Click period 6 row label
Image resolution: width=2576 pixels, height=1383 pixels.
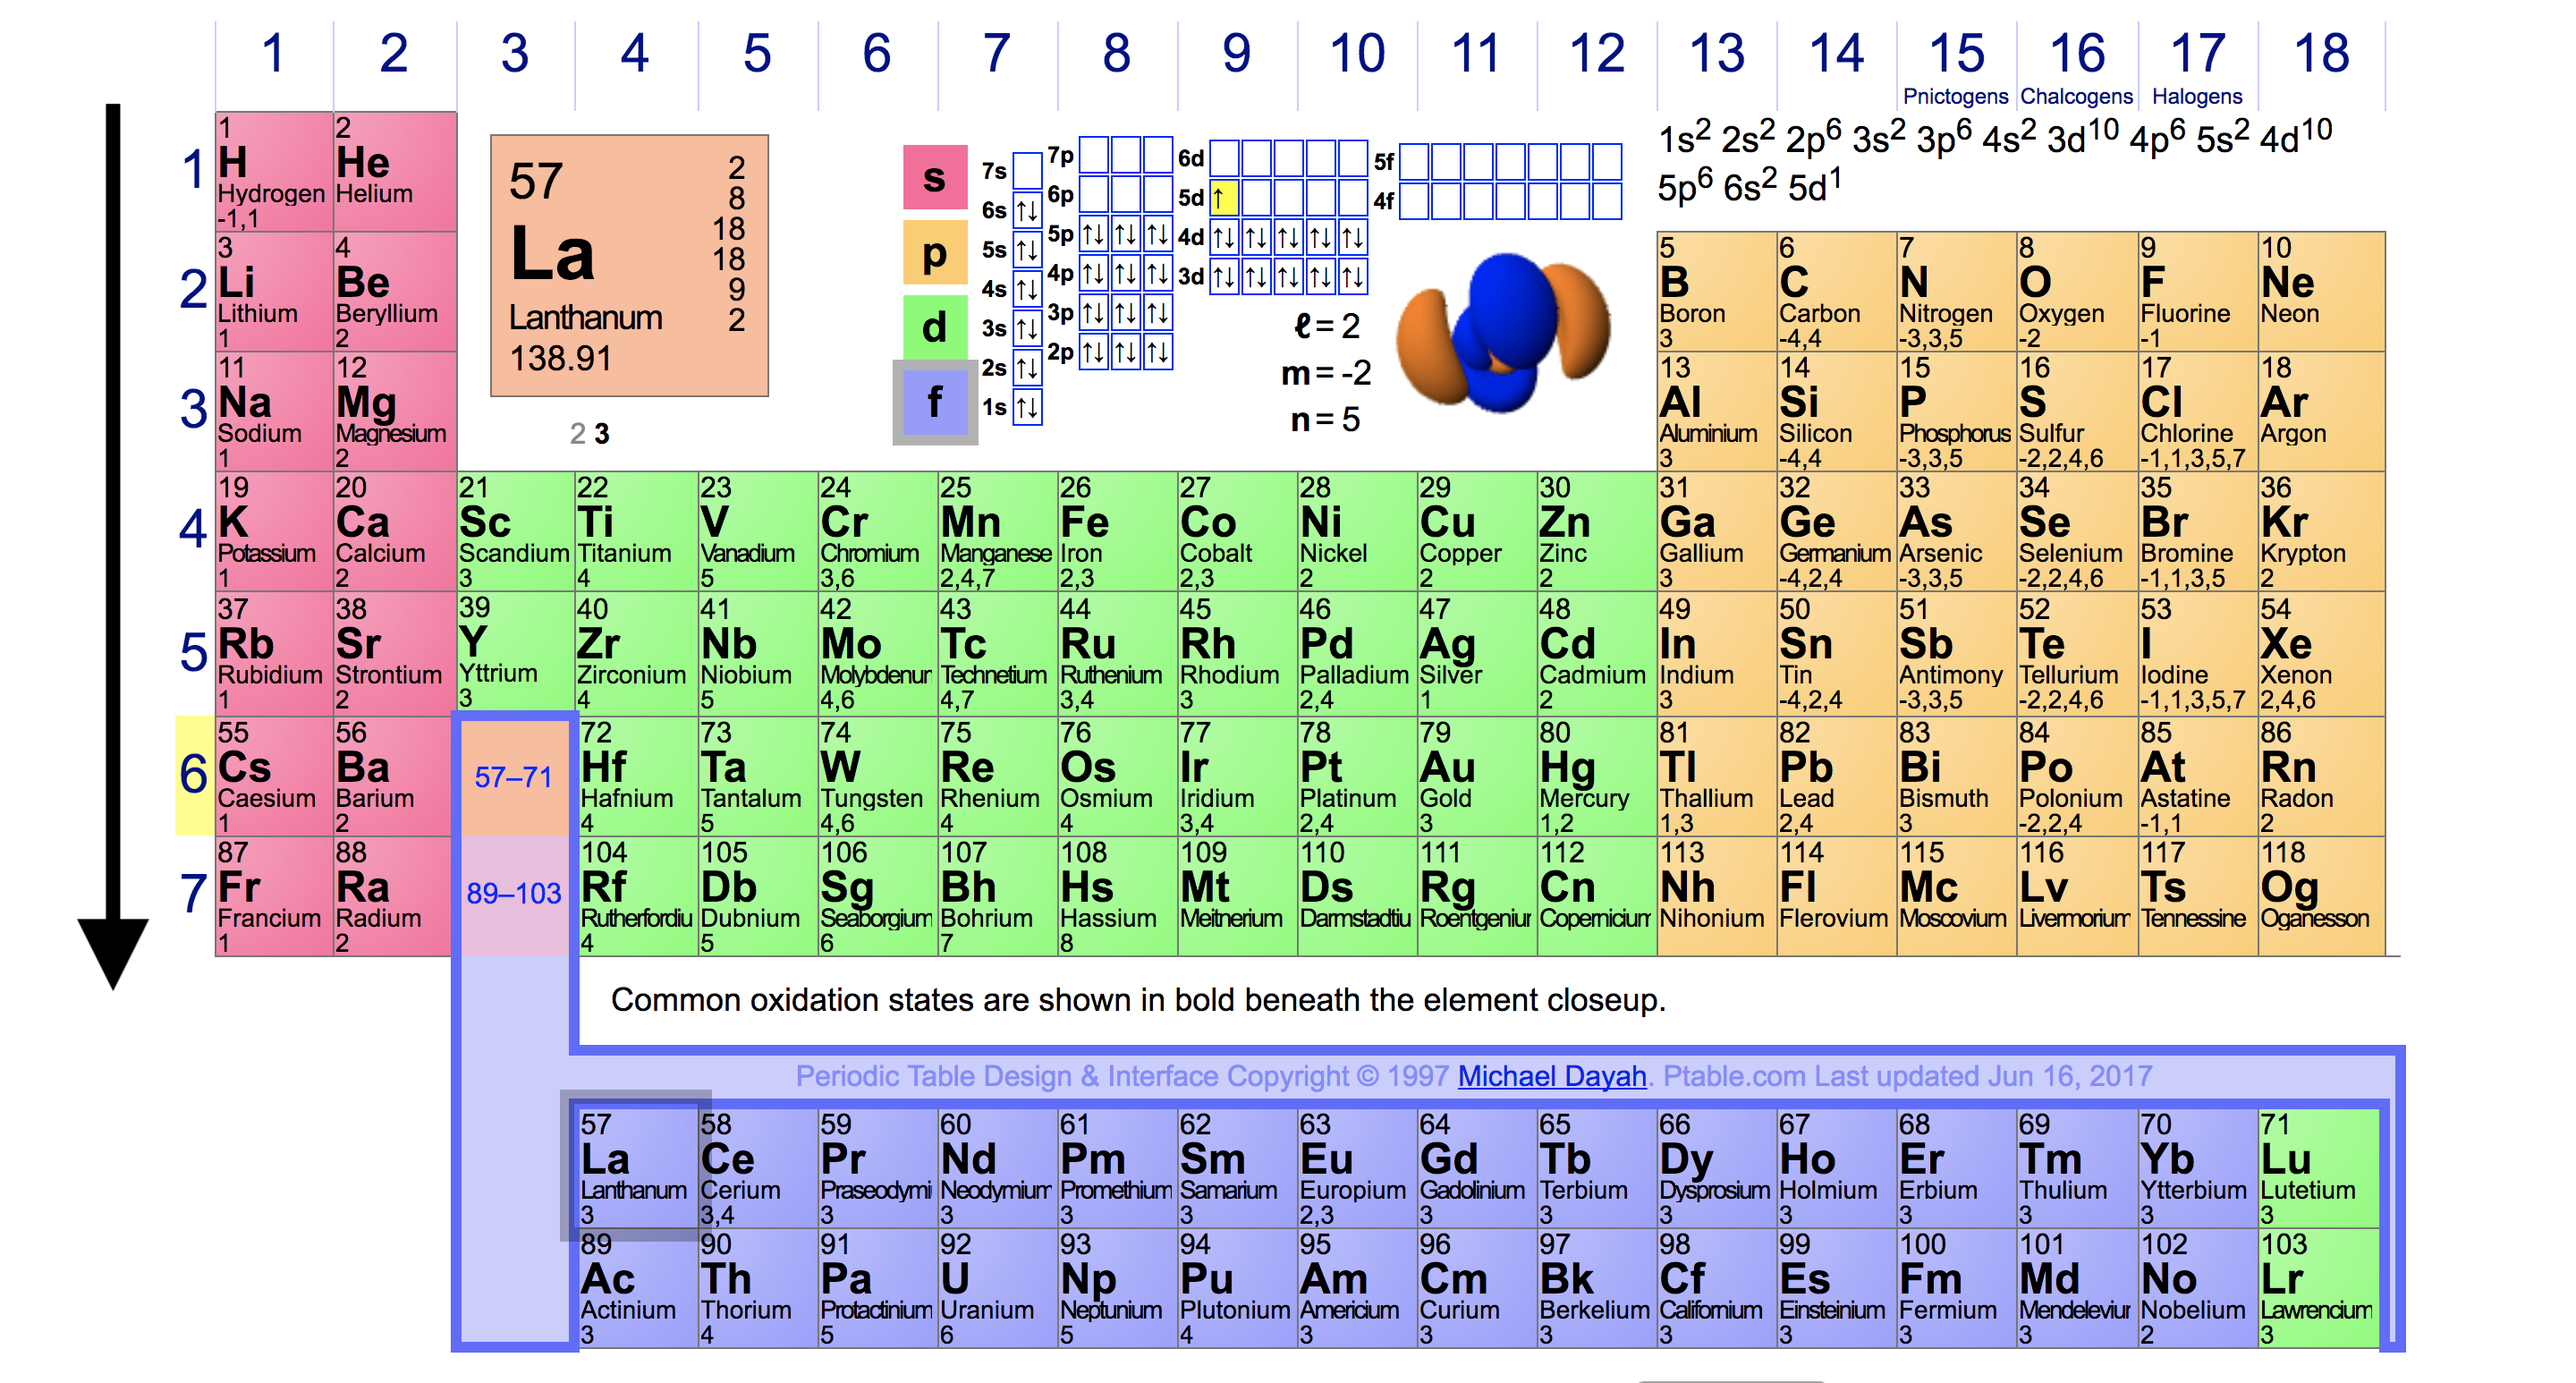tap(194, 775)
